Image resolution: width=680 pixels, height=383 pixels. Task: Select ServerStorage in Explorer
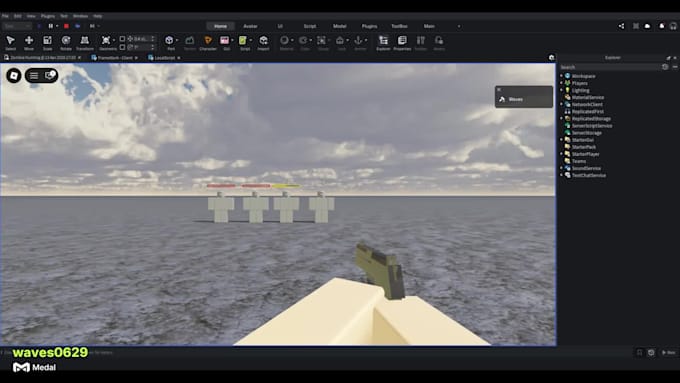[x=586, y=133]
